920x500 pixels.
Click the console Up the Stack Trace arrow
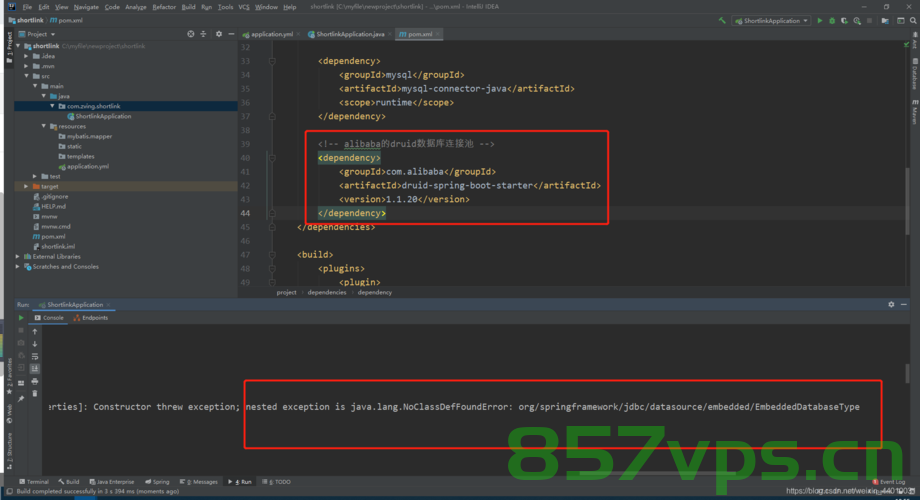point(35,331)
